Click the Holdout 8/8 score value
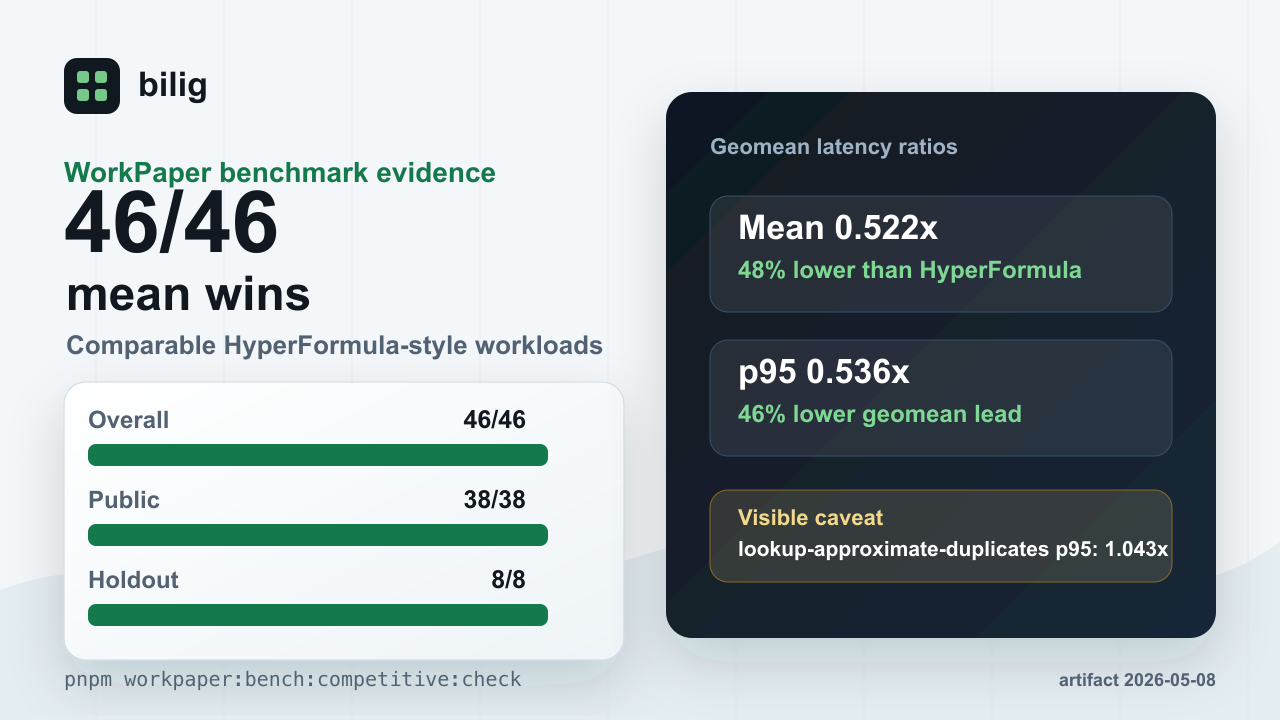 (508, 580)
